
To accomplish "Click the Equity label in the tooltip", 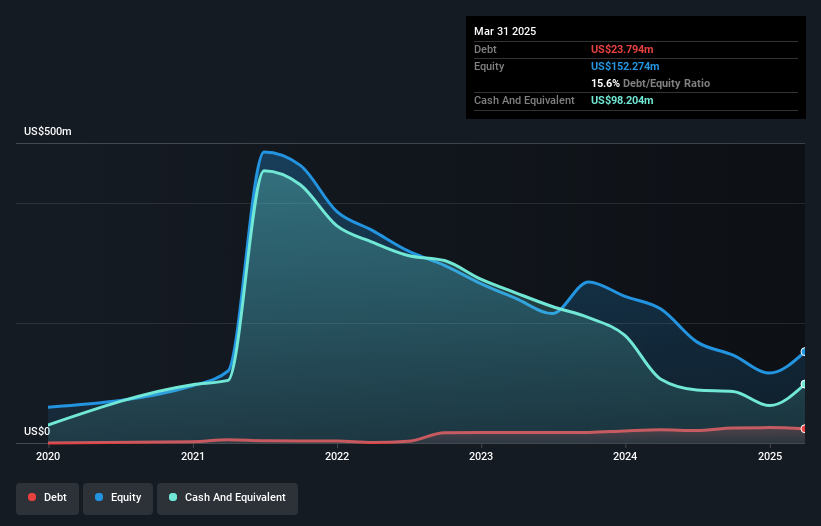I will 489,66.
